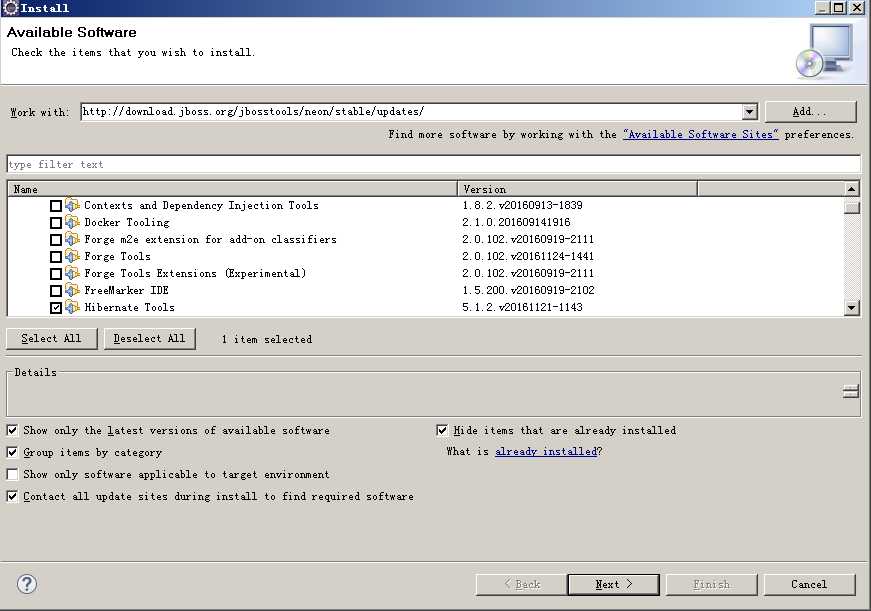The image size is (871, 611).
Task: Uncheck the Hibernate Tools checkbox
Action: (56, 308)
